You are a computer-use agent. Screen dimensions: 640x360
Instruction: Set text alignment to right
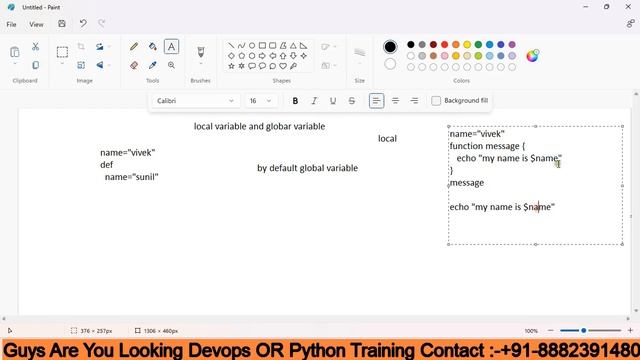point(414,101)
